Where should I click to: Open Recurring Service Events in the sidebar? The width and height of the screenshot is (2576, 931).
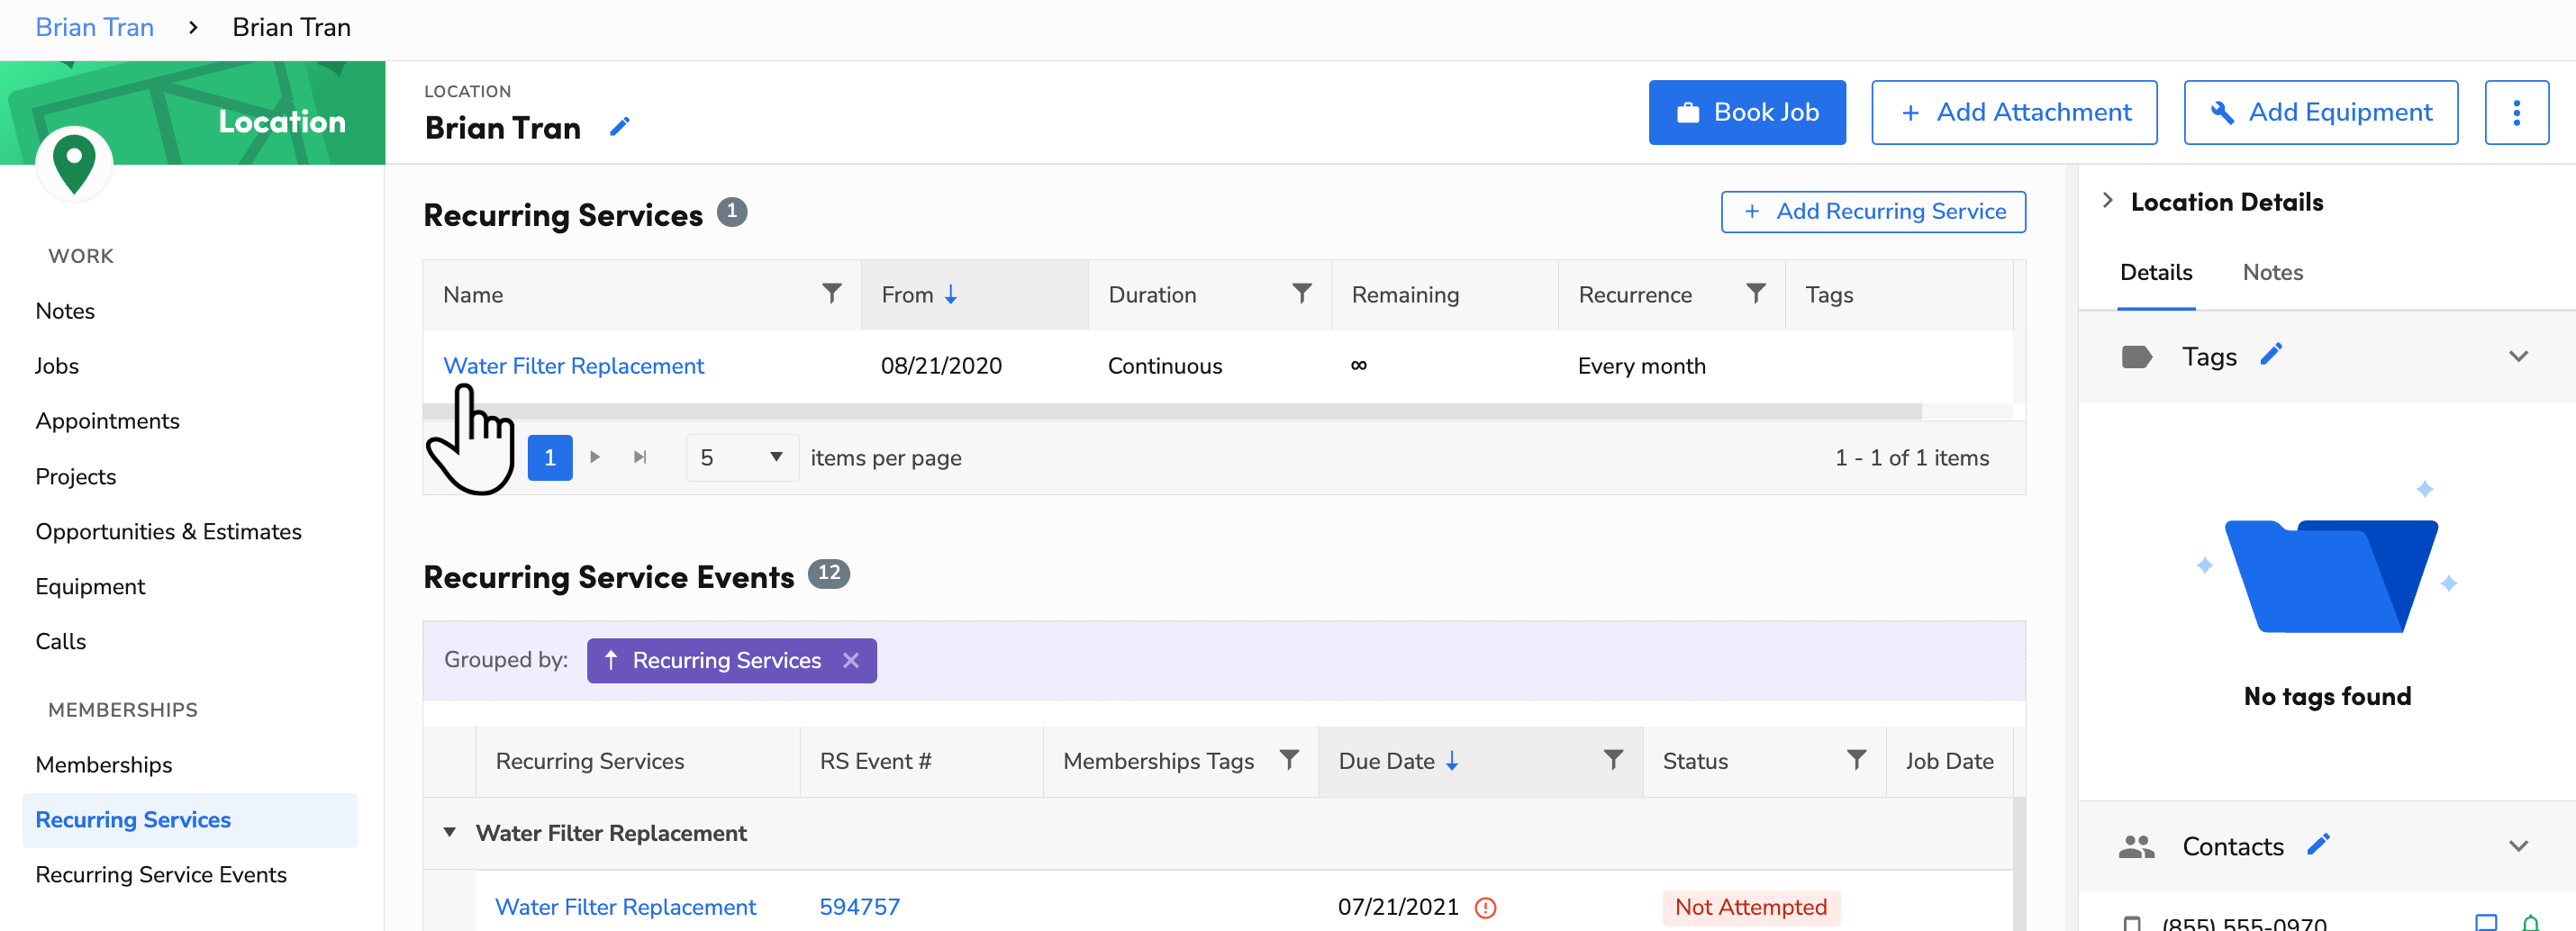pos(161,874)
